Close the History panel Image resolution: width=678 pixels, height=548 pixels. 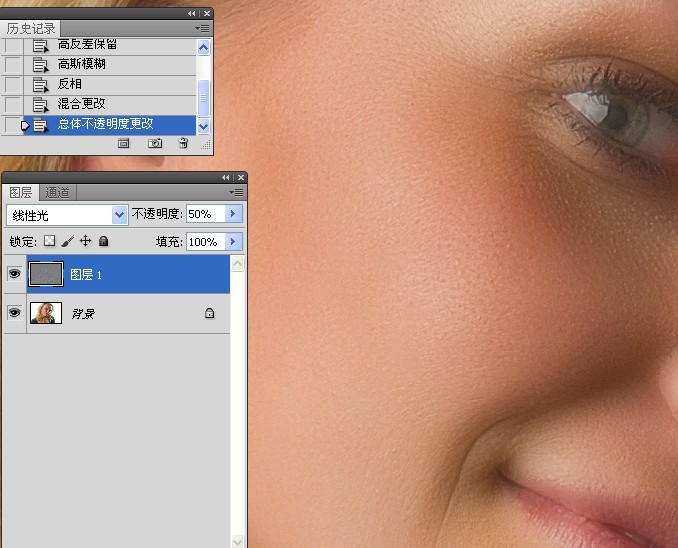pyautogui.click(x=207, y=13)
